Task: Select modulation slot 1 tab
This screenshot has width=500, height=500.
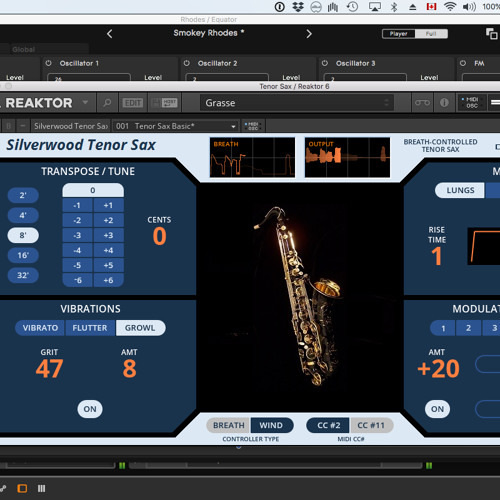Action: click(443, 328)
